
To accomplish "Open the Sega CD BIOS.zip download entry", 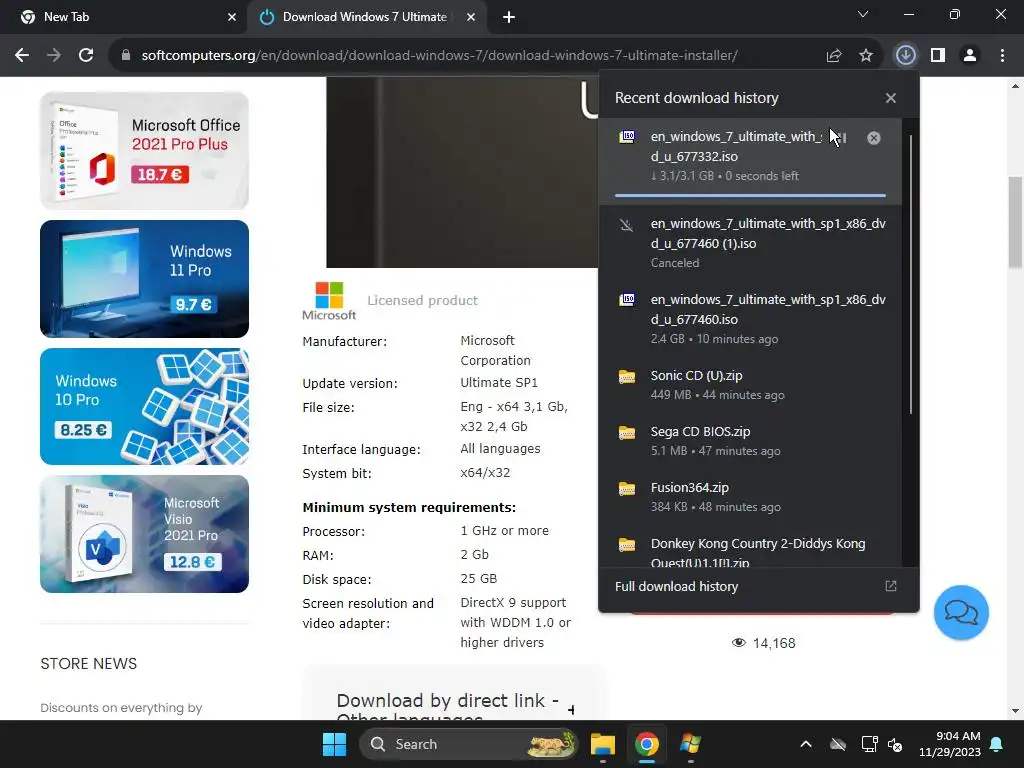I will [750, 441].
